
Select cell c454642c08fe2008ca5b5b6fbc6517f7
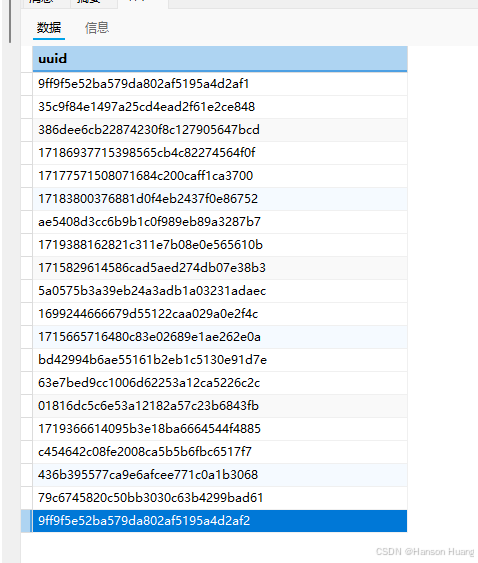[x=220, y=452]
